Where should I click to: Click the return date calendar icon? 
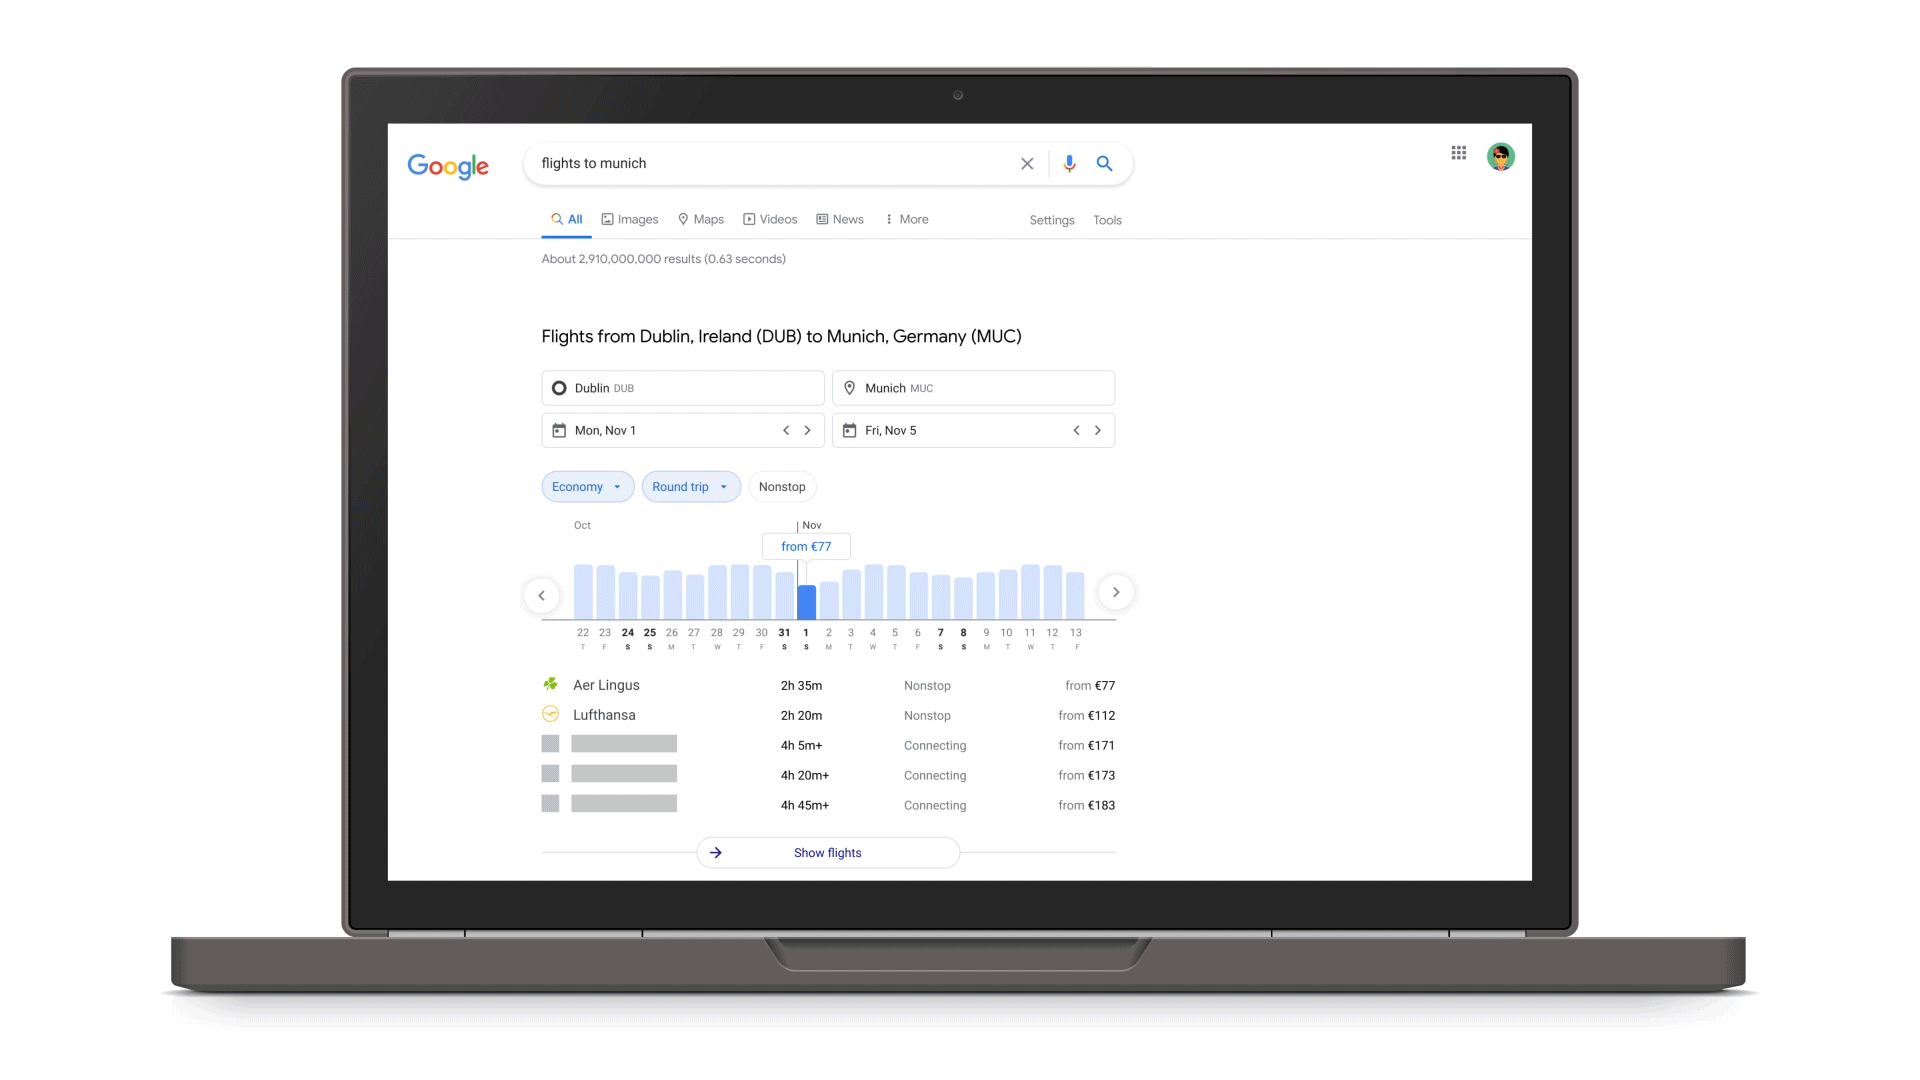(848, 430)
